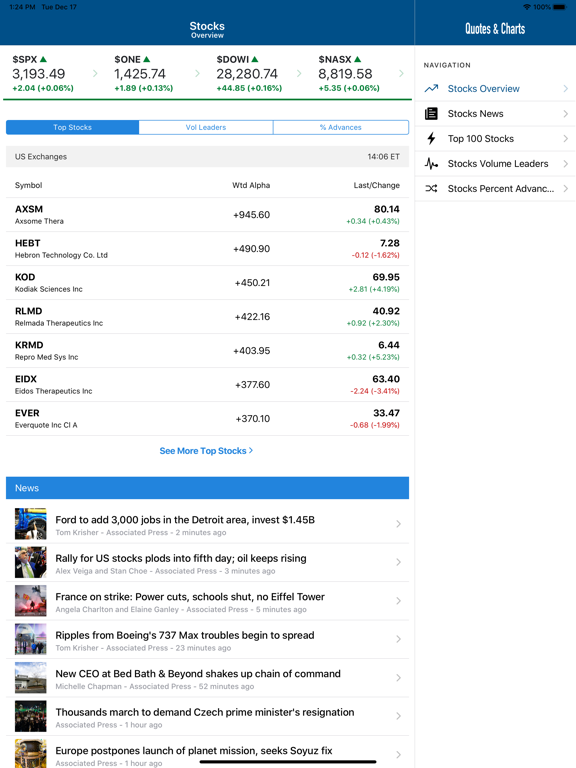Expand $DOWI index chevron

click(x=299, y=73)
